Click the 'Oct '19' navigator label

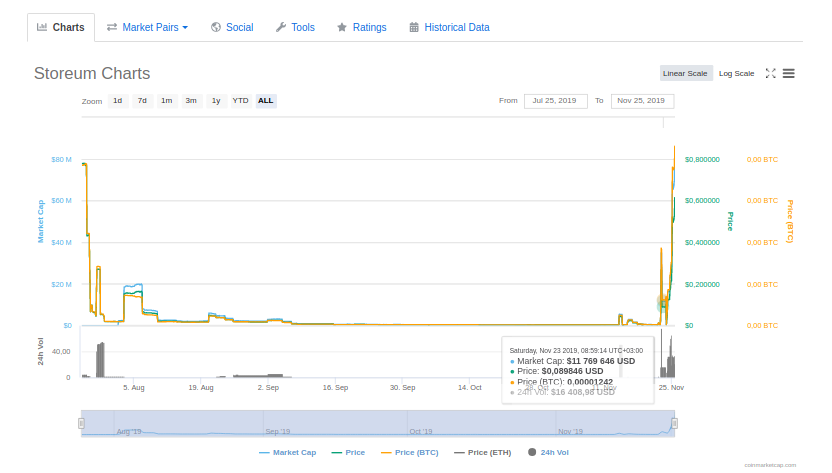pos(421,432)
